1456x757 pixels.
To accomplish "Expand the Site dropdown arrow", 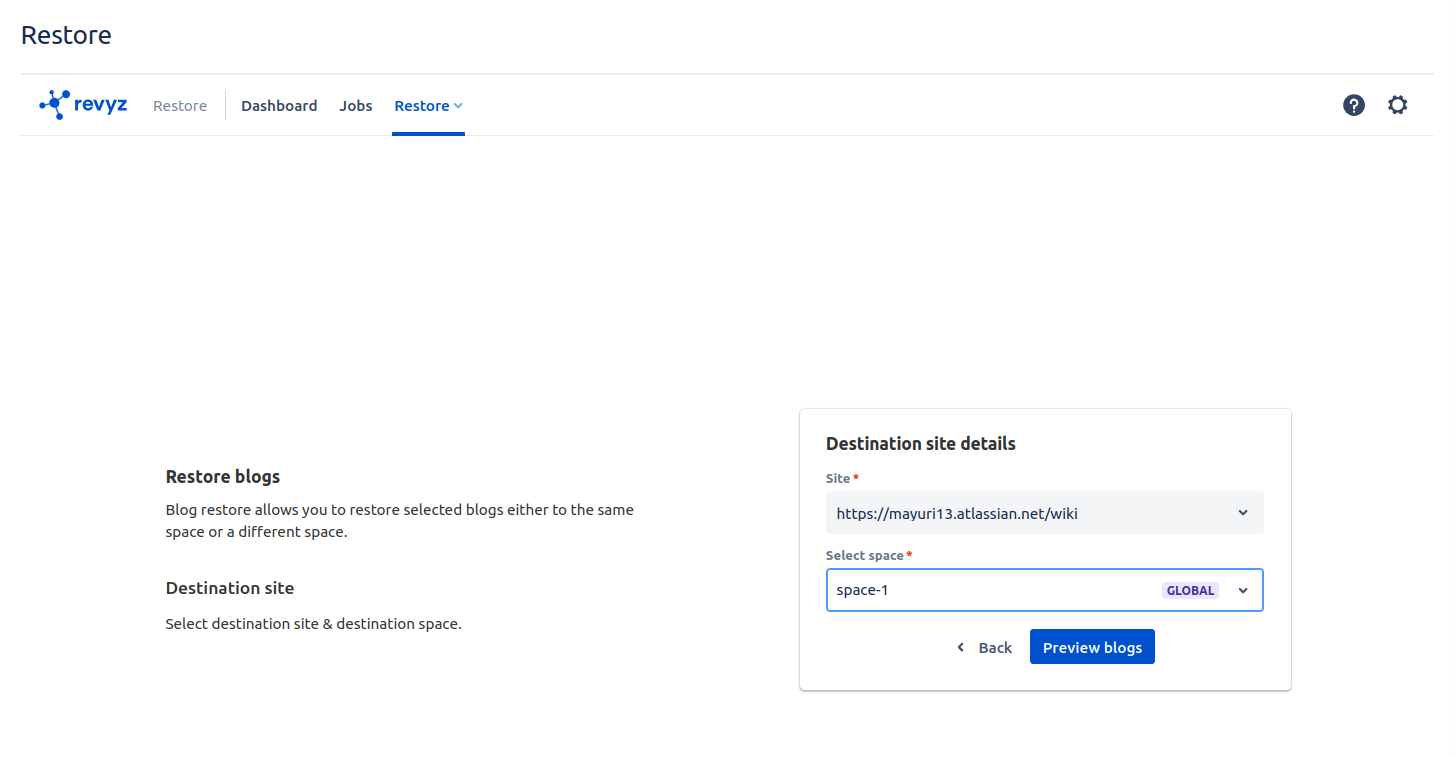I will (1243, 513).
